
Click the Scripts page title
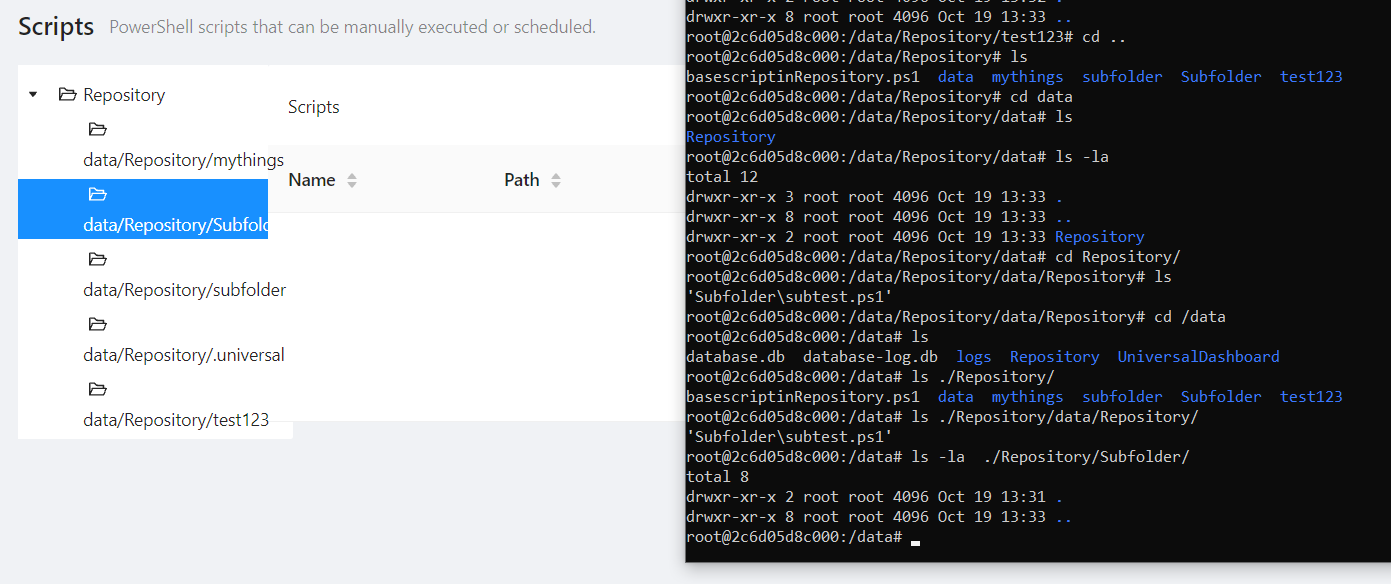pos(55,27)
